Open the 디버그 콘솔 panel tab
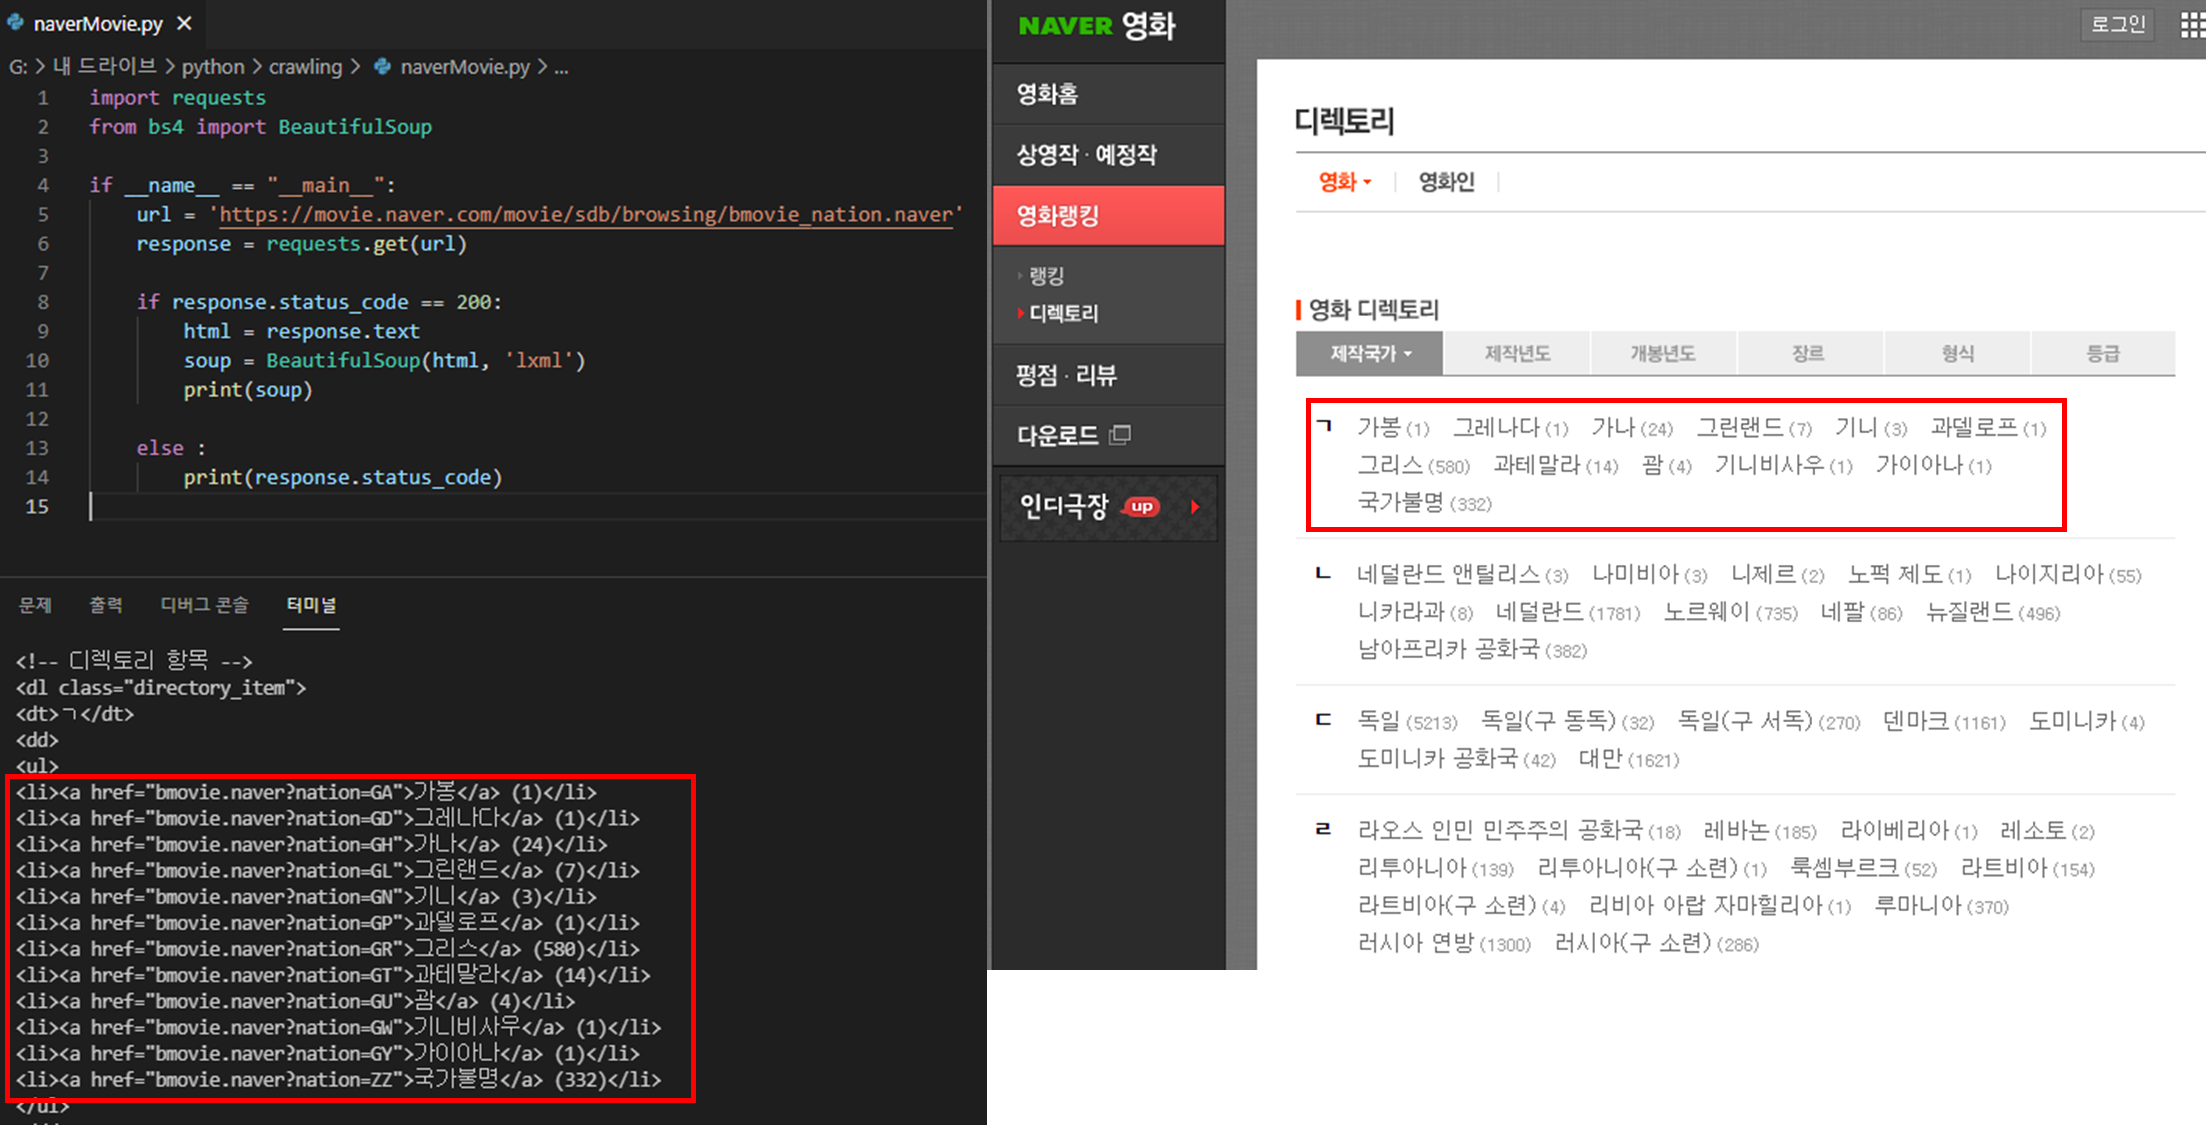Screen dimensions: 2206x1125 click(204, 605)
